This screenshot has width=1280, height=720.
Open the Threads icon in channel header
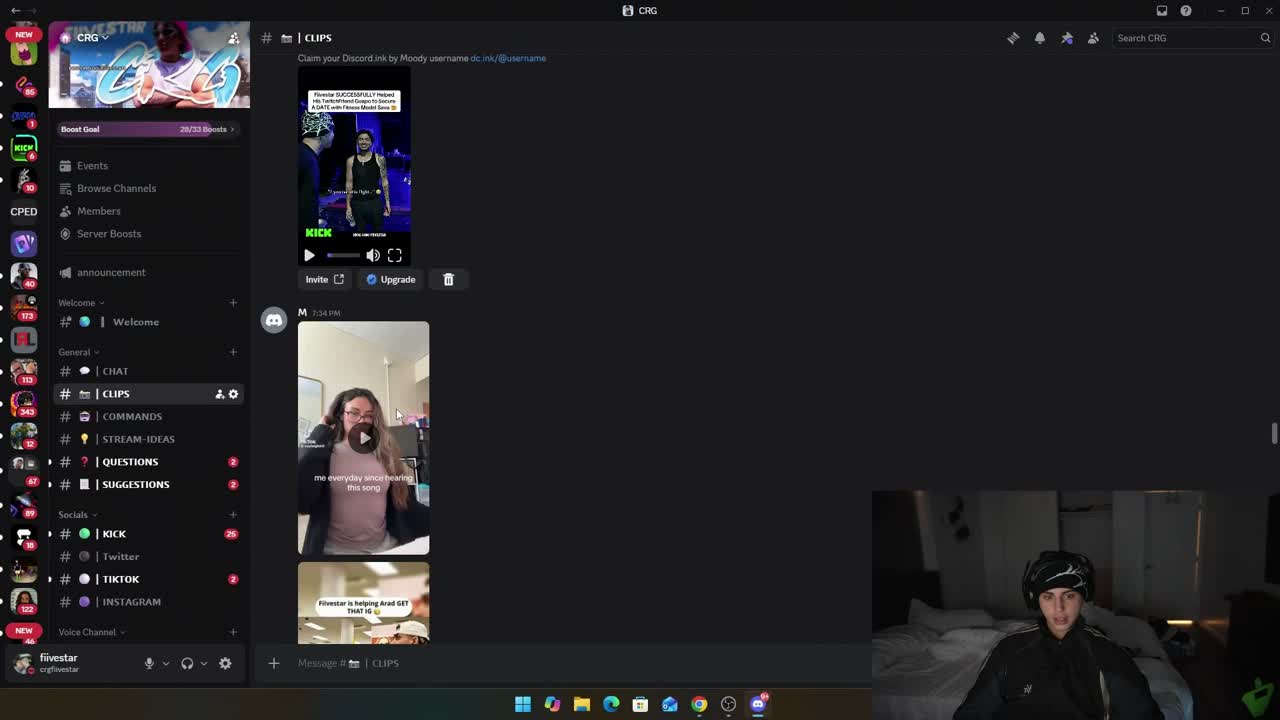point(1013,38)
